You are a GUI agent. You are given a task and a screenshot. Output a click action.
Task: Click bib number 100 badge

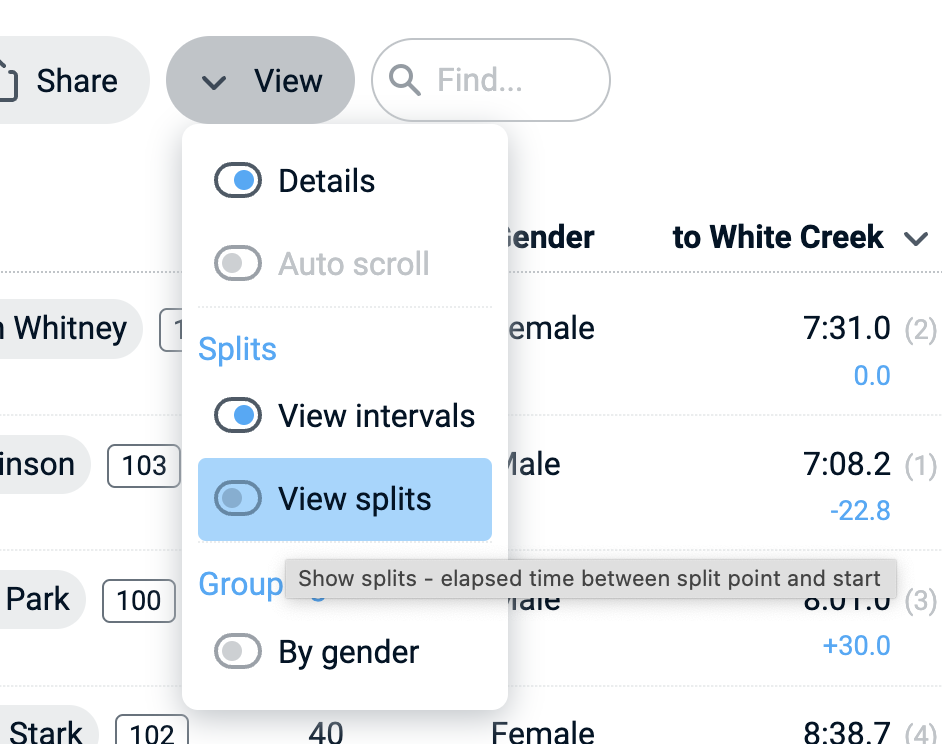coord(138,601)
